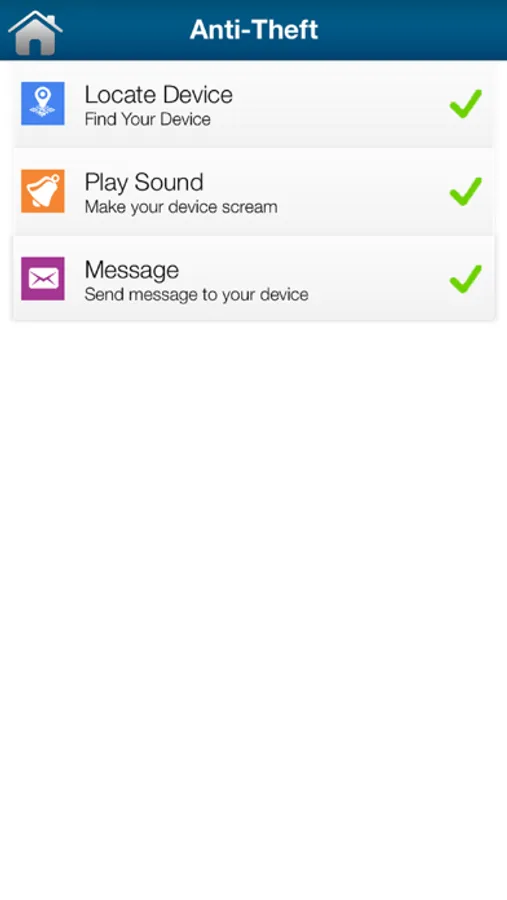The image size is (507, 900).
Task: Select 'Make your device scream' text
Action: [181, 207]
